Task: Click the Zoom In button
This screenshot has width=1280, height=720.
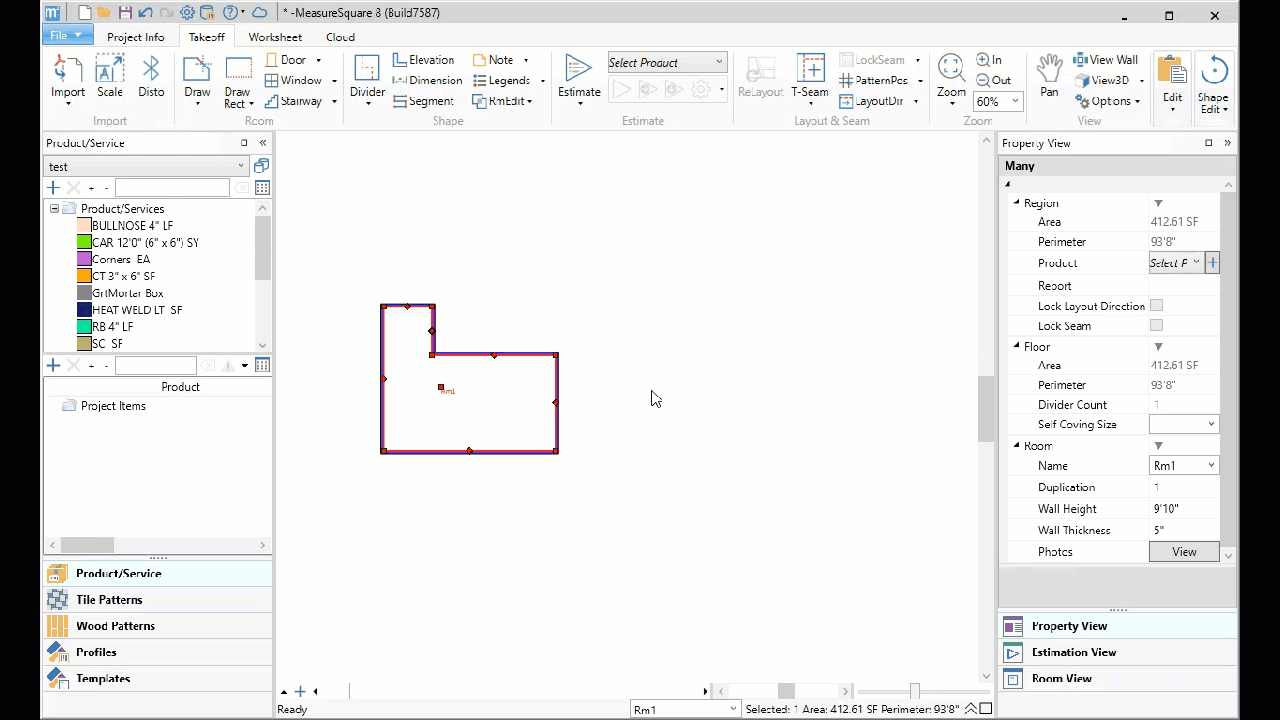Action: (x=989, y=60)
